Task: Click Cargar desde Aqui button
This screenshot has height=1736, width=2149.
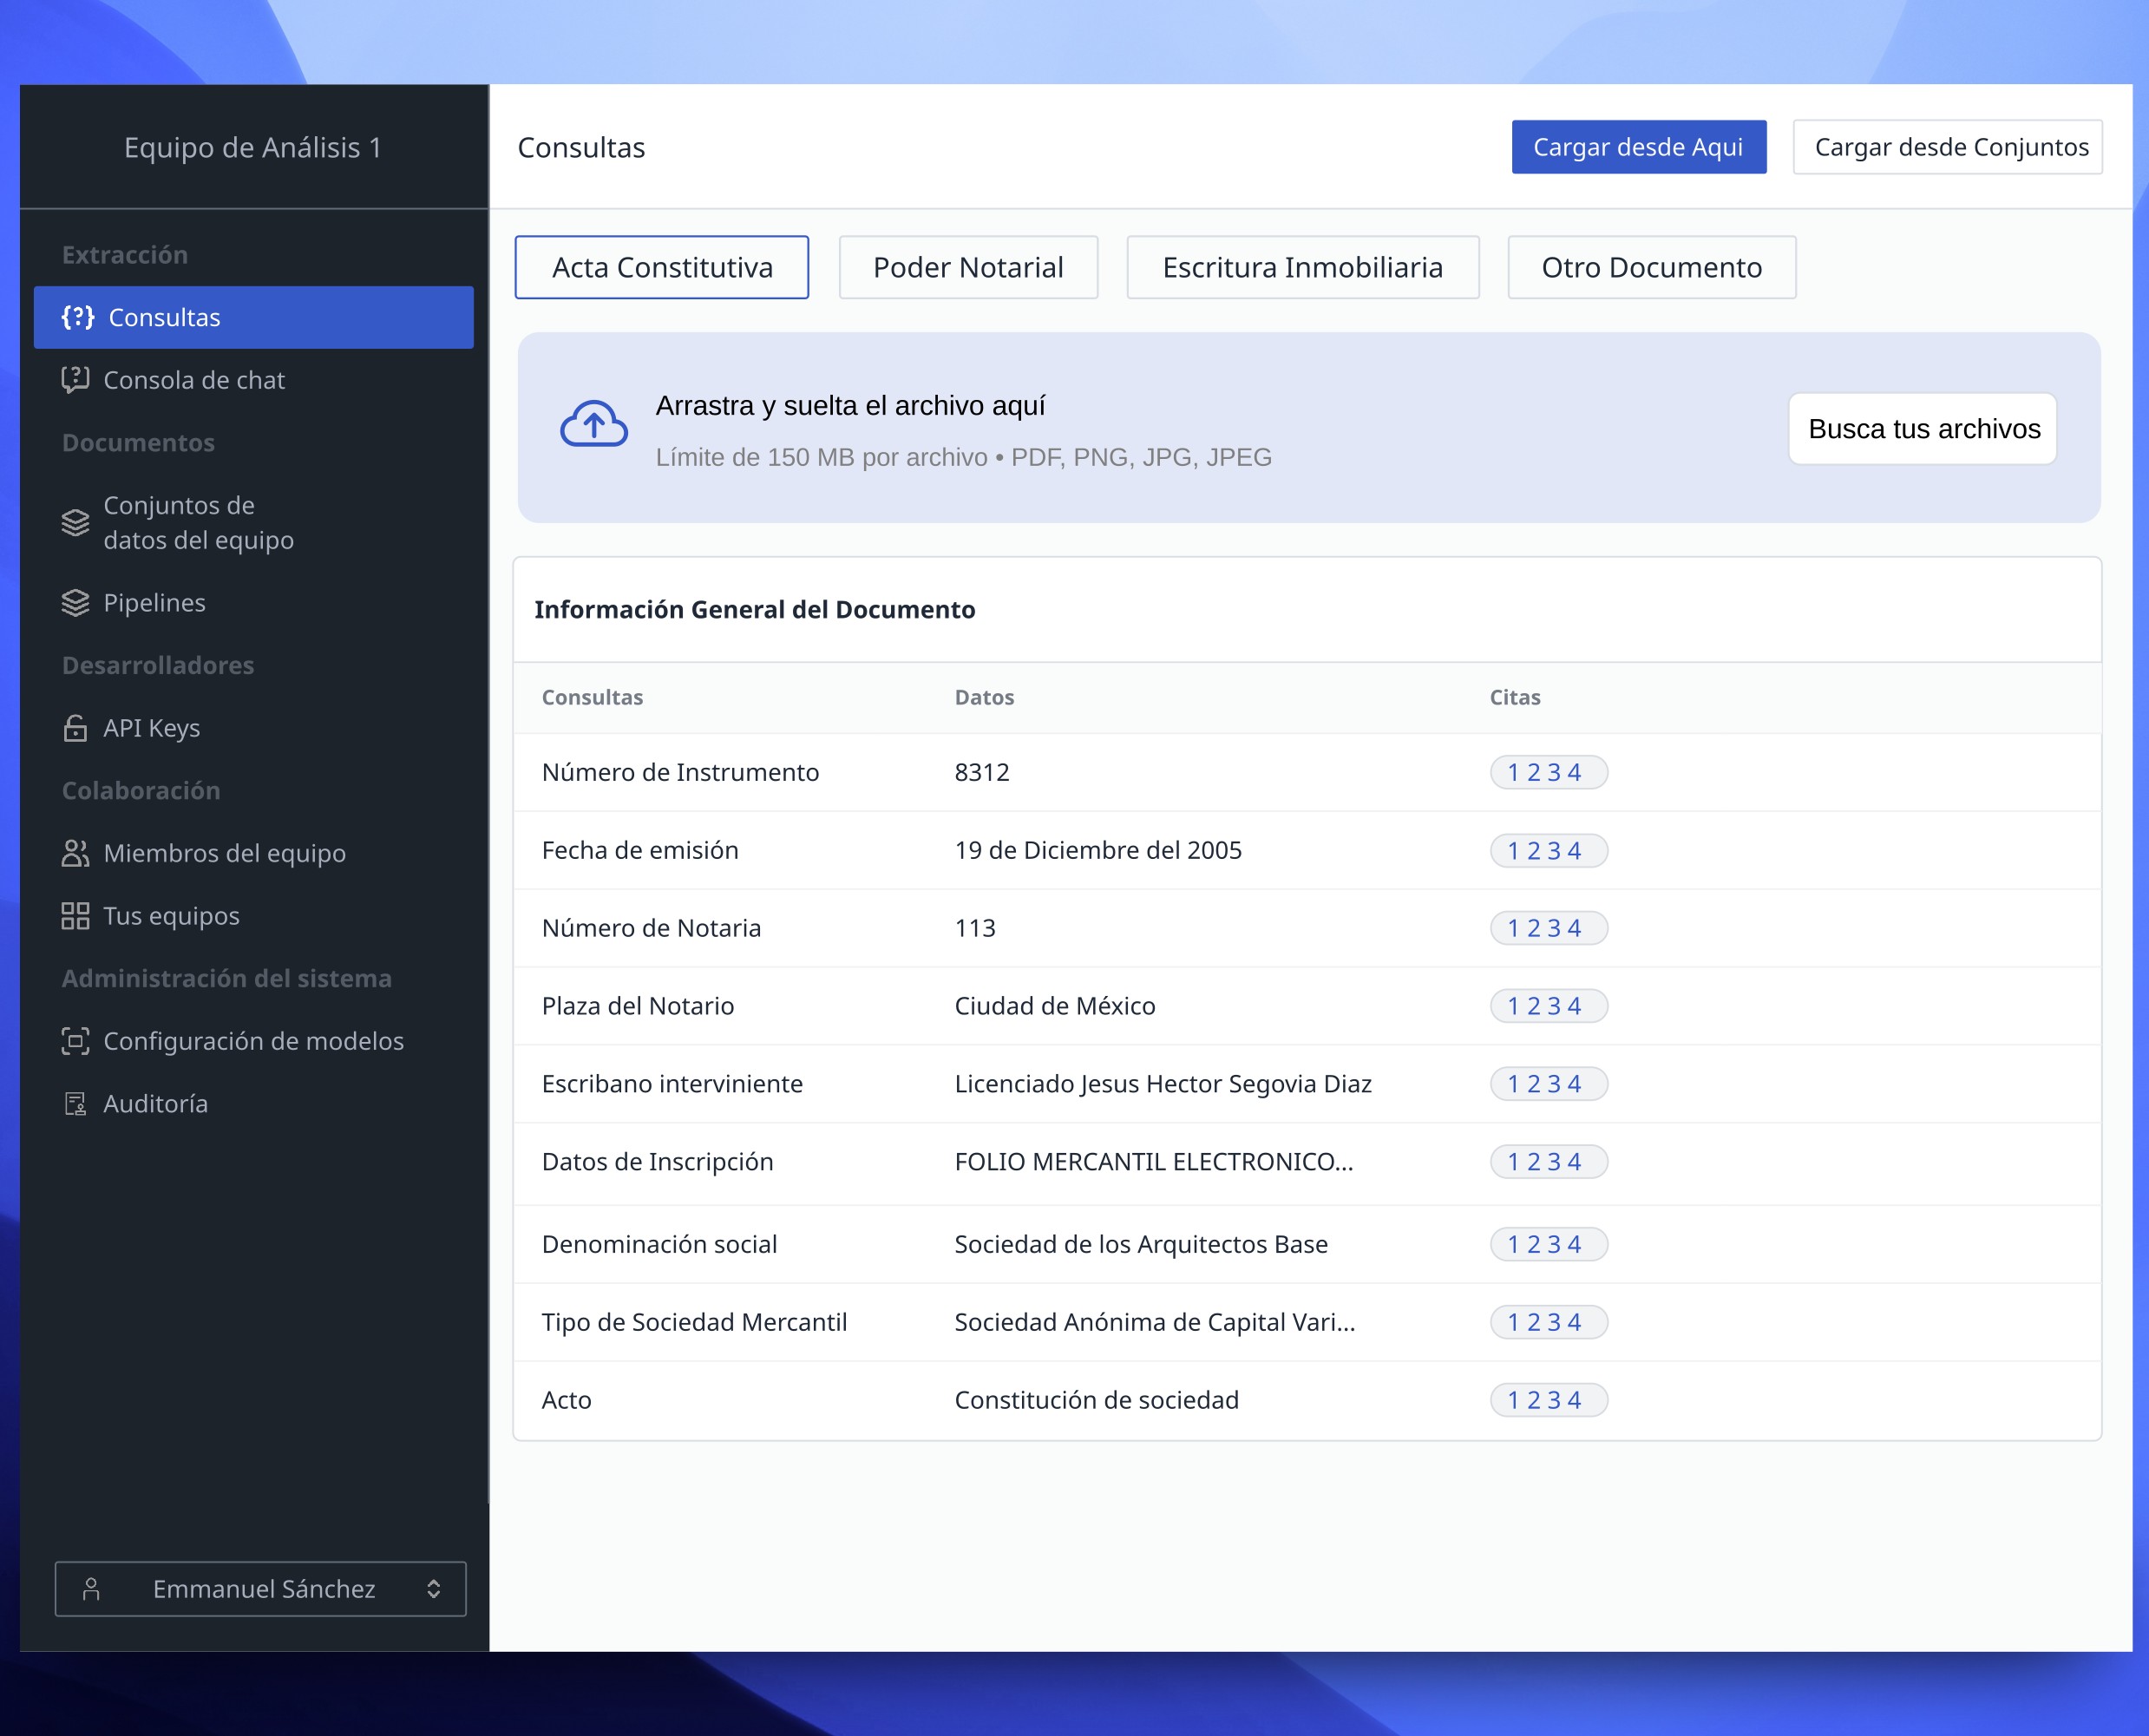Action: pyautogui.click(x=1639, y=147)
